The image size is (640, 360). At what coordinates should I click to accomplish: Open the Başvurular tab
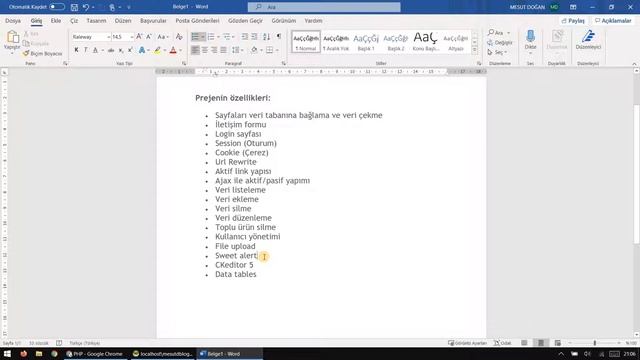(x=153, y=20)
